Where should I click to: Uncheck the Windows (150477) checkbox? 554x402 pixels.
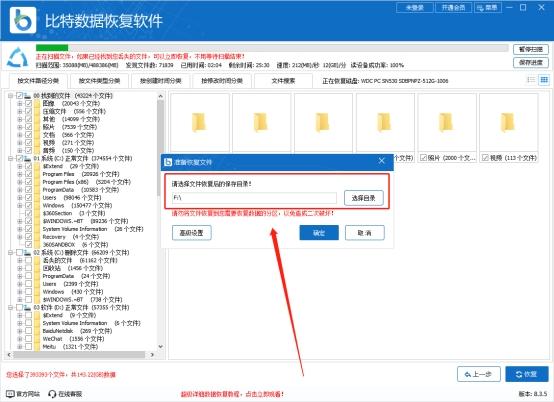pyautogui.click(x=29, y=206)
